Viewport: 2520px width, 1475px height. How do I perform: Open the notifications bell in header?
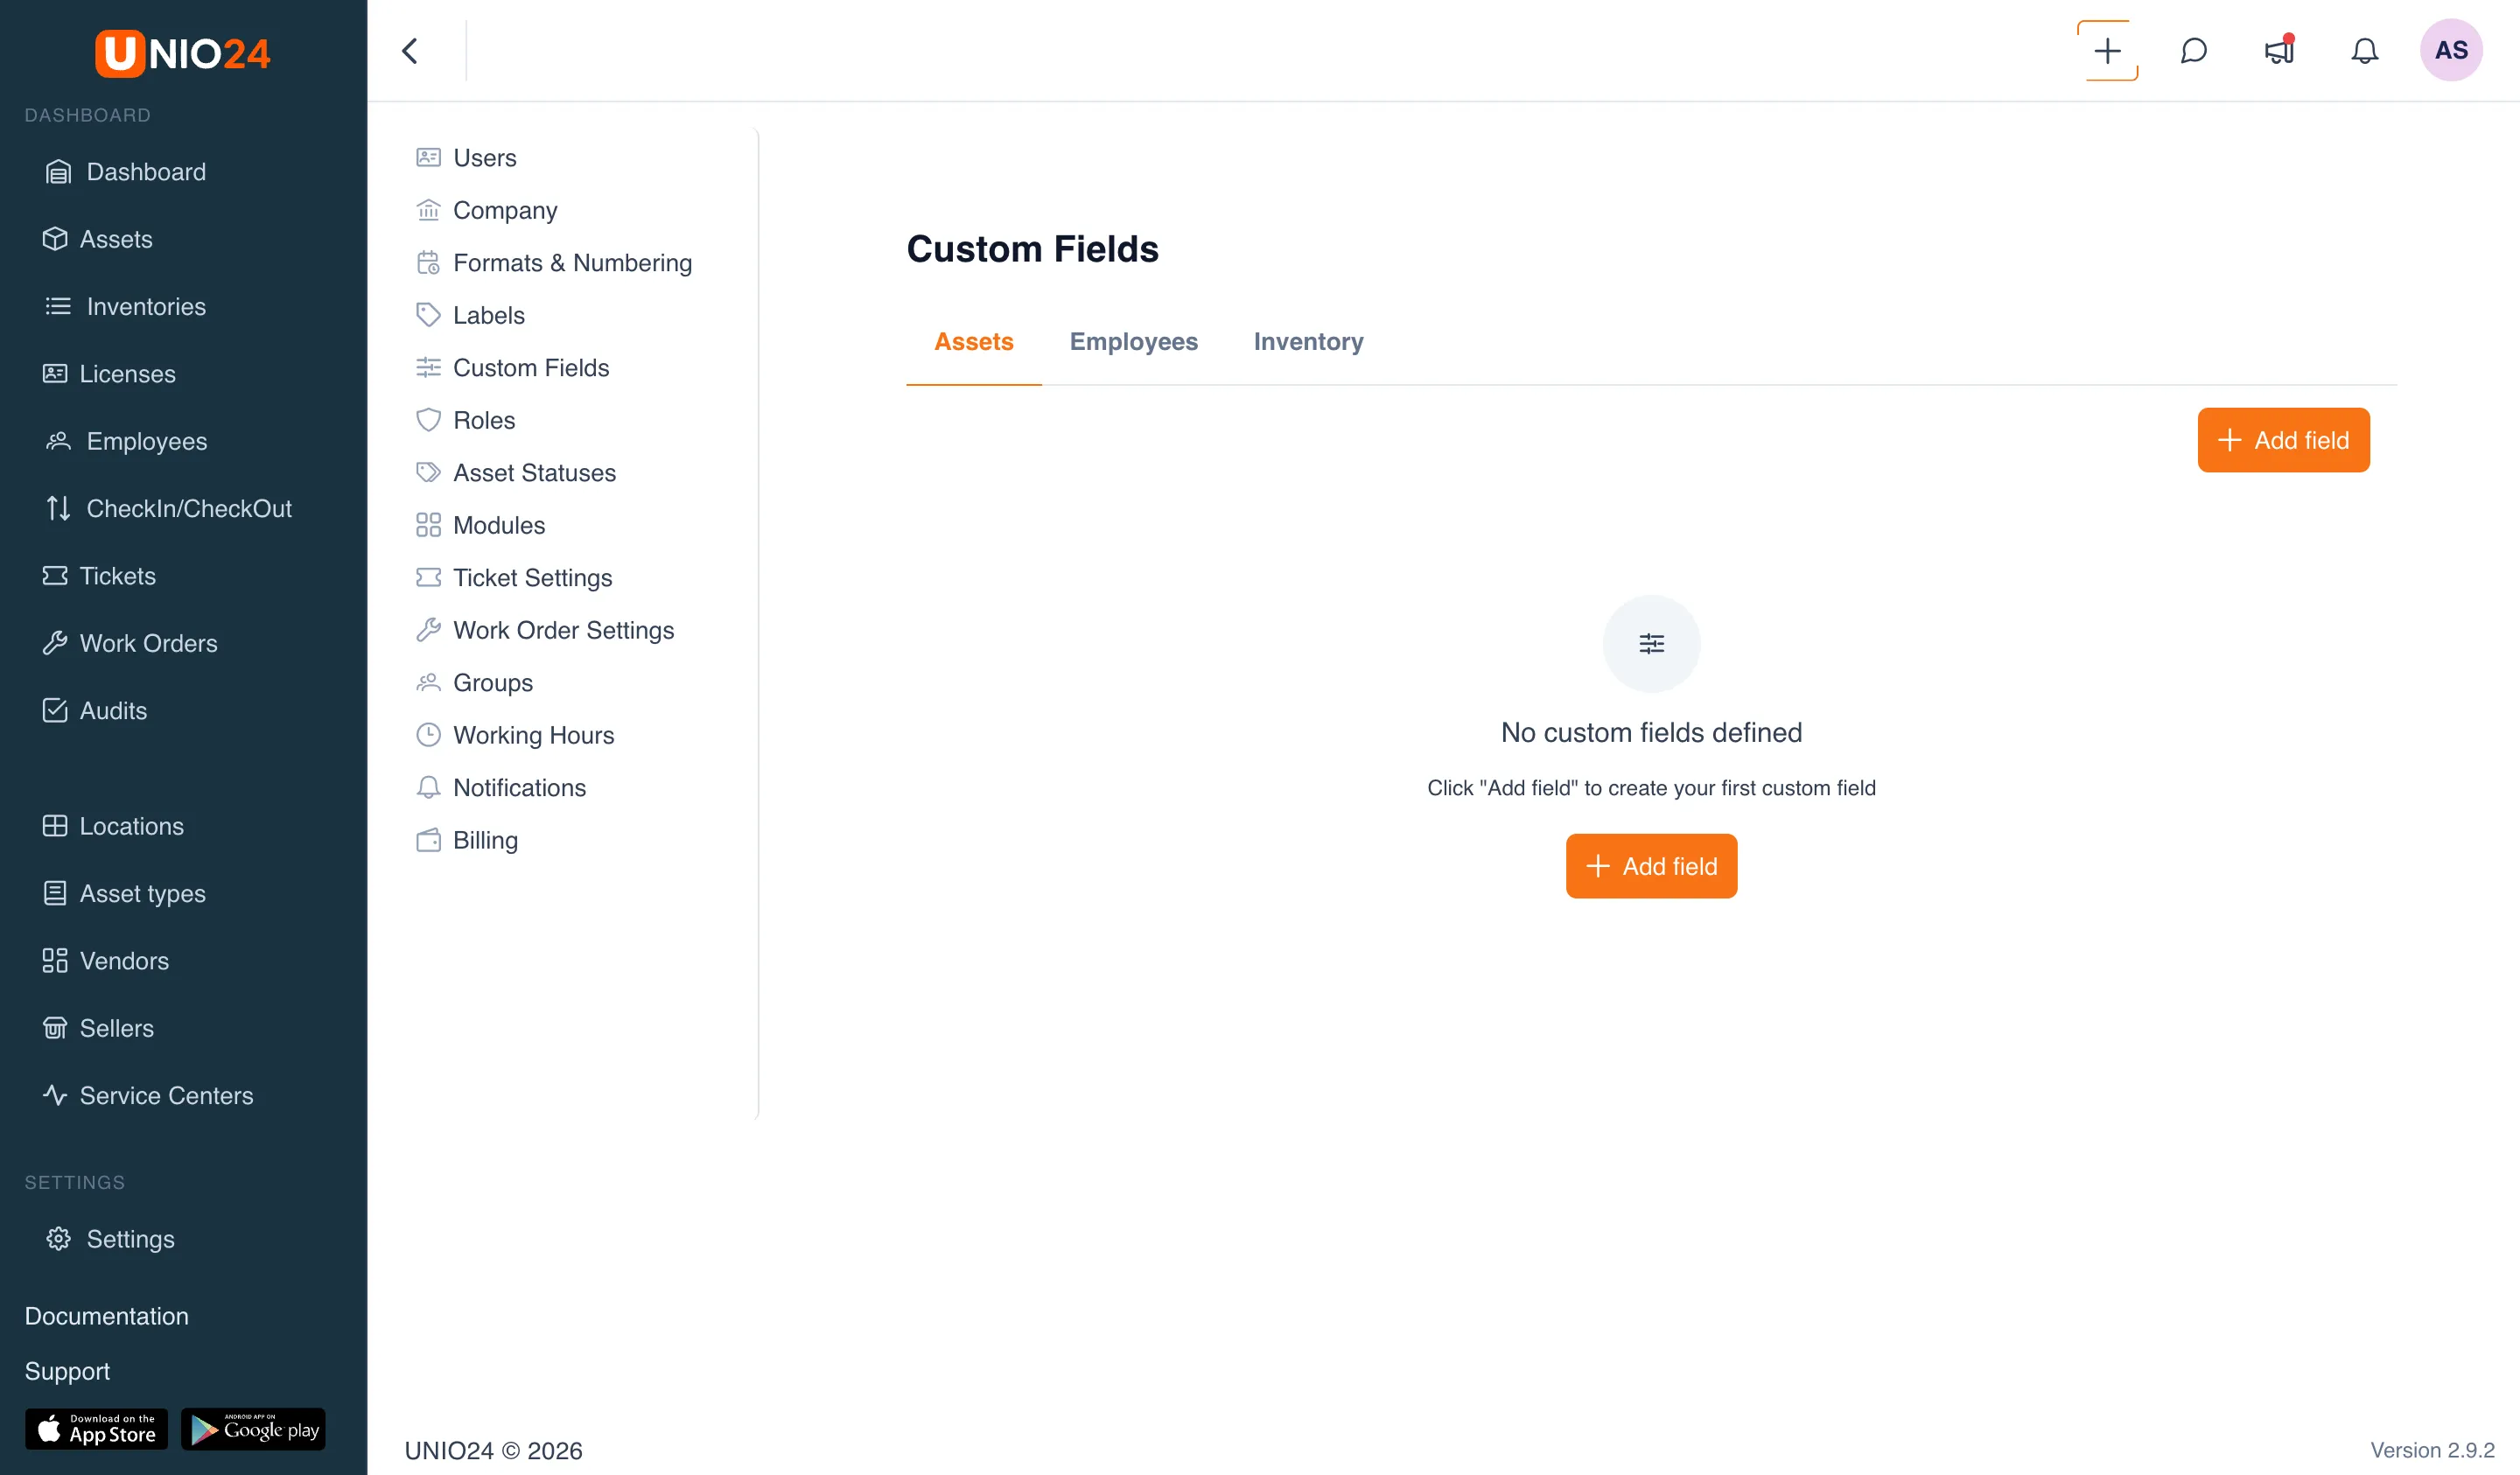2364,51
